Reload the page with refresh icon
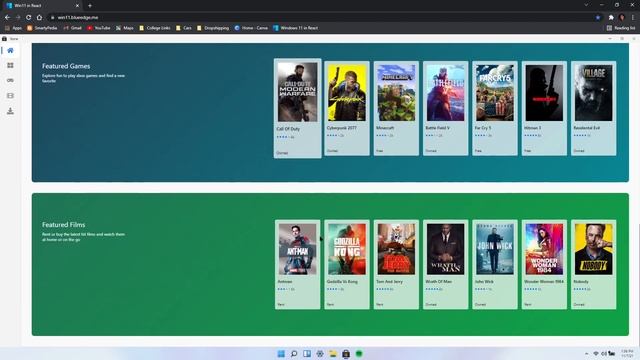Viewport: 640px width, 360px height. [x=29, y=18]
